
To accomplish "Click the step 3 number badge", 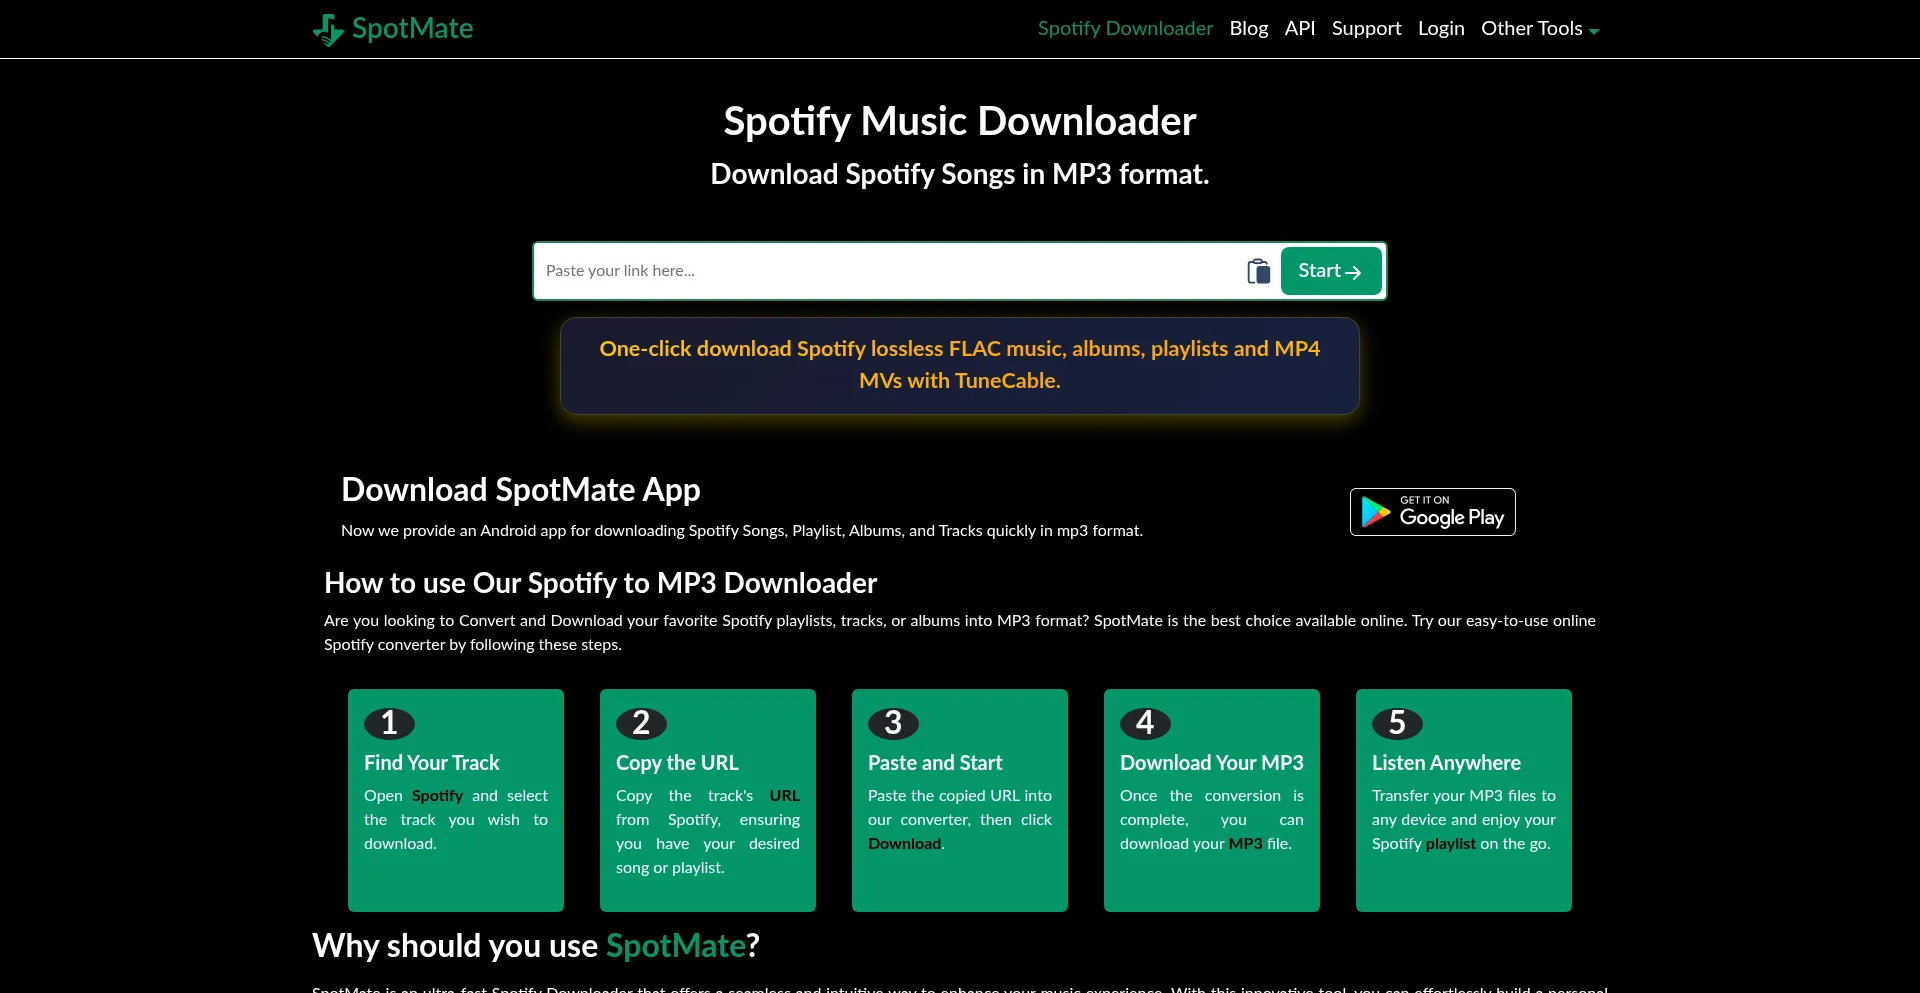I will pyautogui.click(x=893, y=723).
